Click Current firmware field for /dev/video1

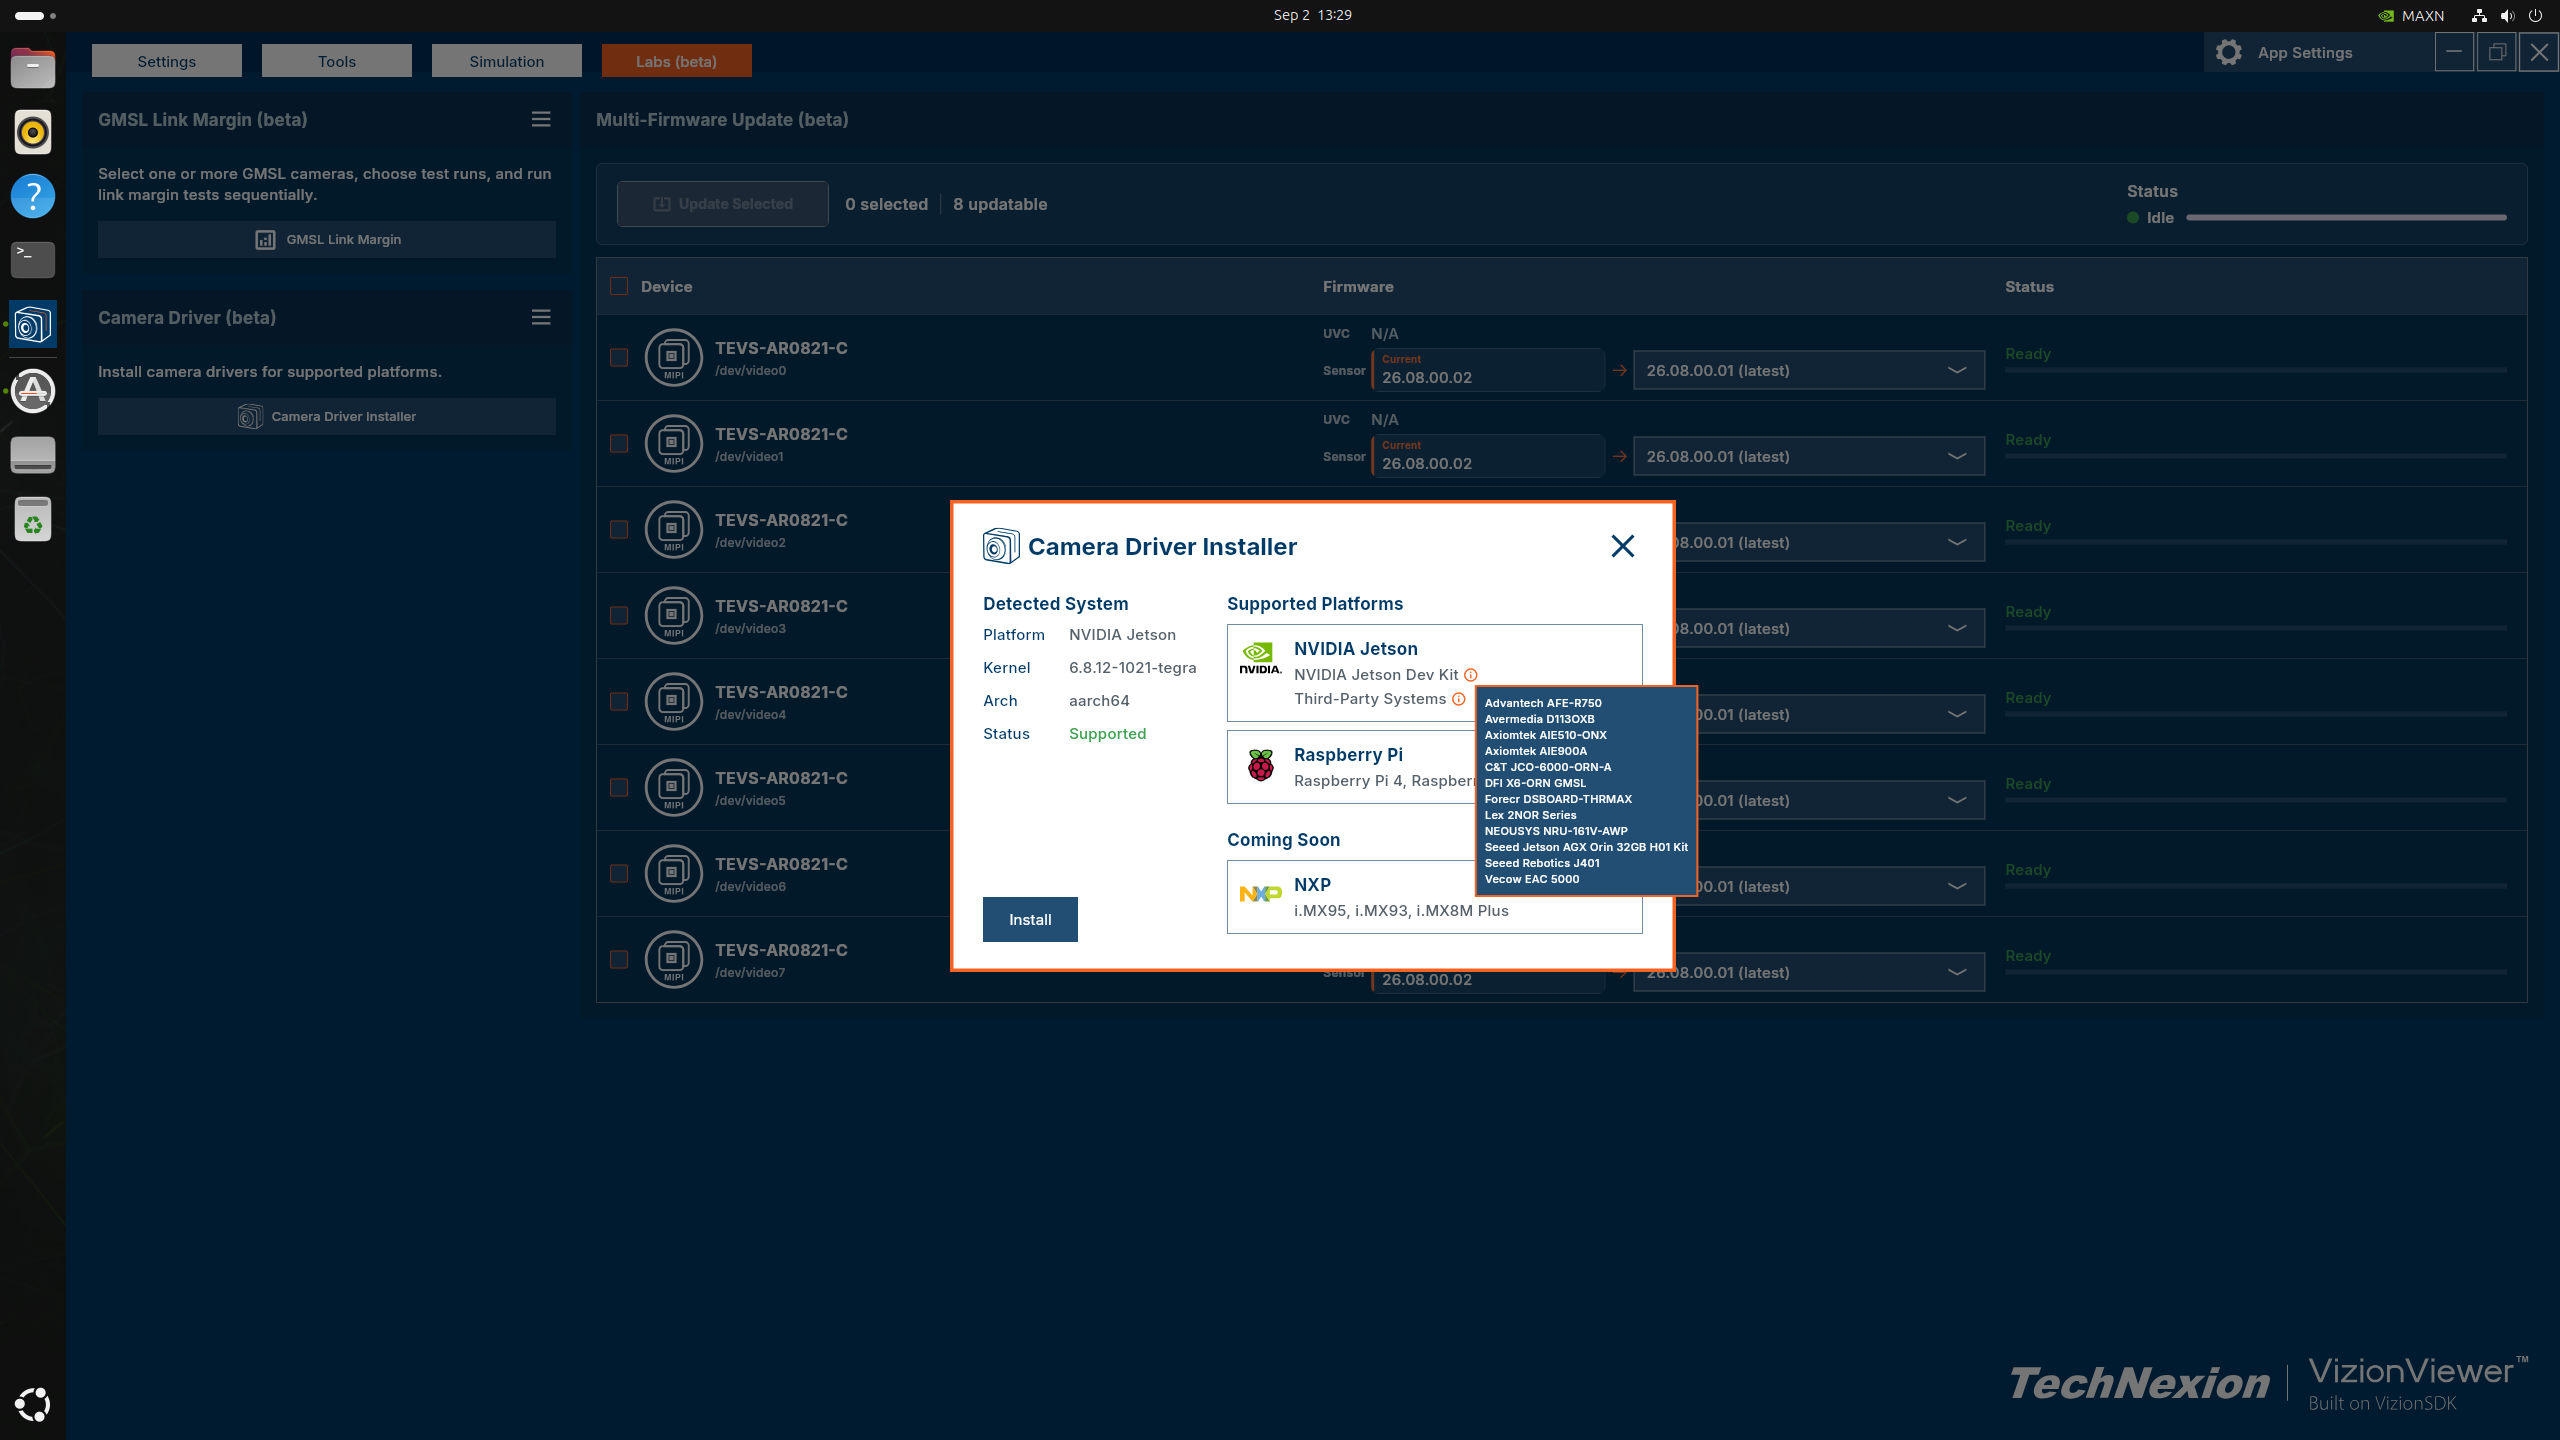pos(1489,456)
